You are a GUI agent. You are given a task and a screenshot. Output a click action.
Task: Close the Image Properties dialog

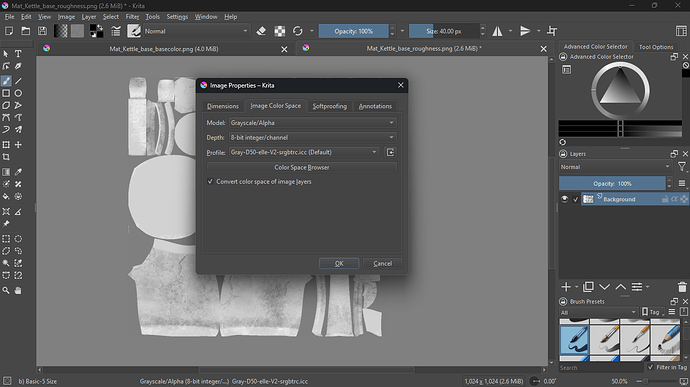point(400,85)
